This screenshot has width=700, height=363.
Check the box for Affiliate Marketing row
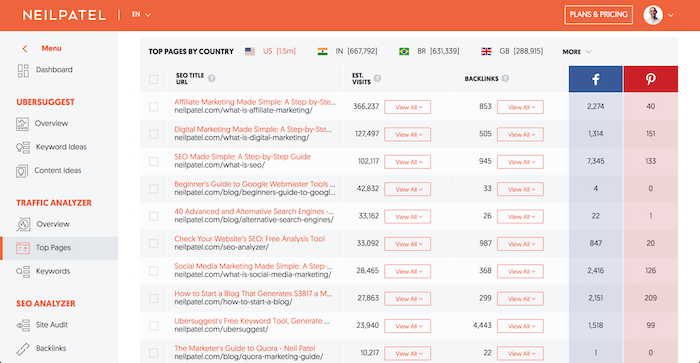coord(154,107)
